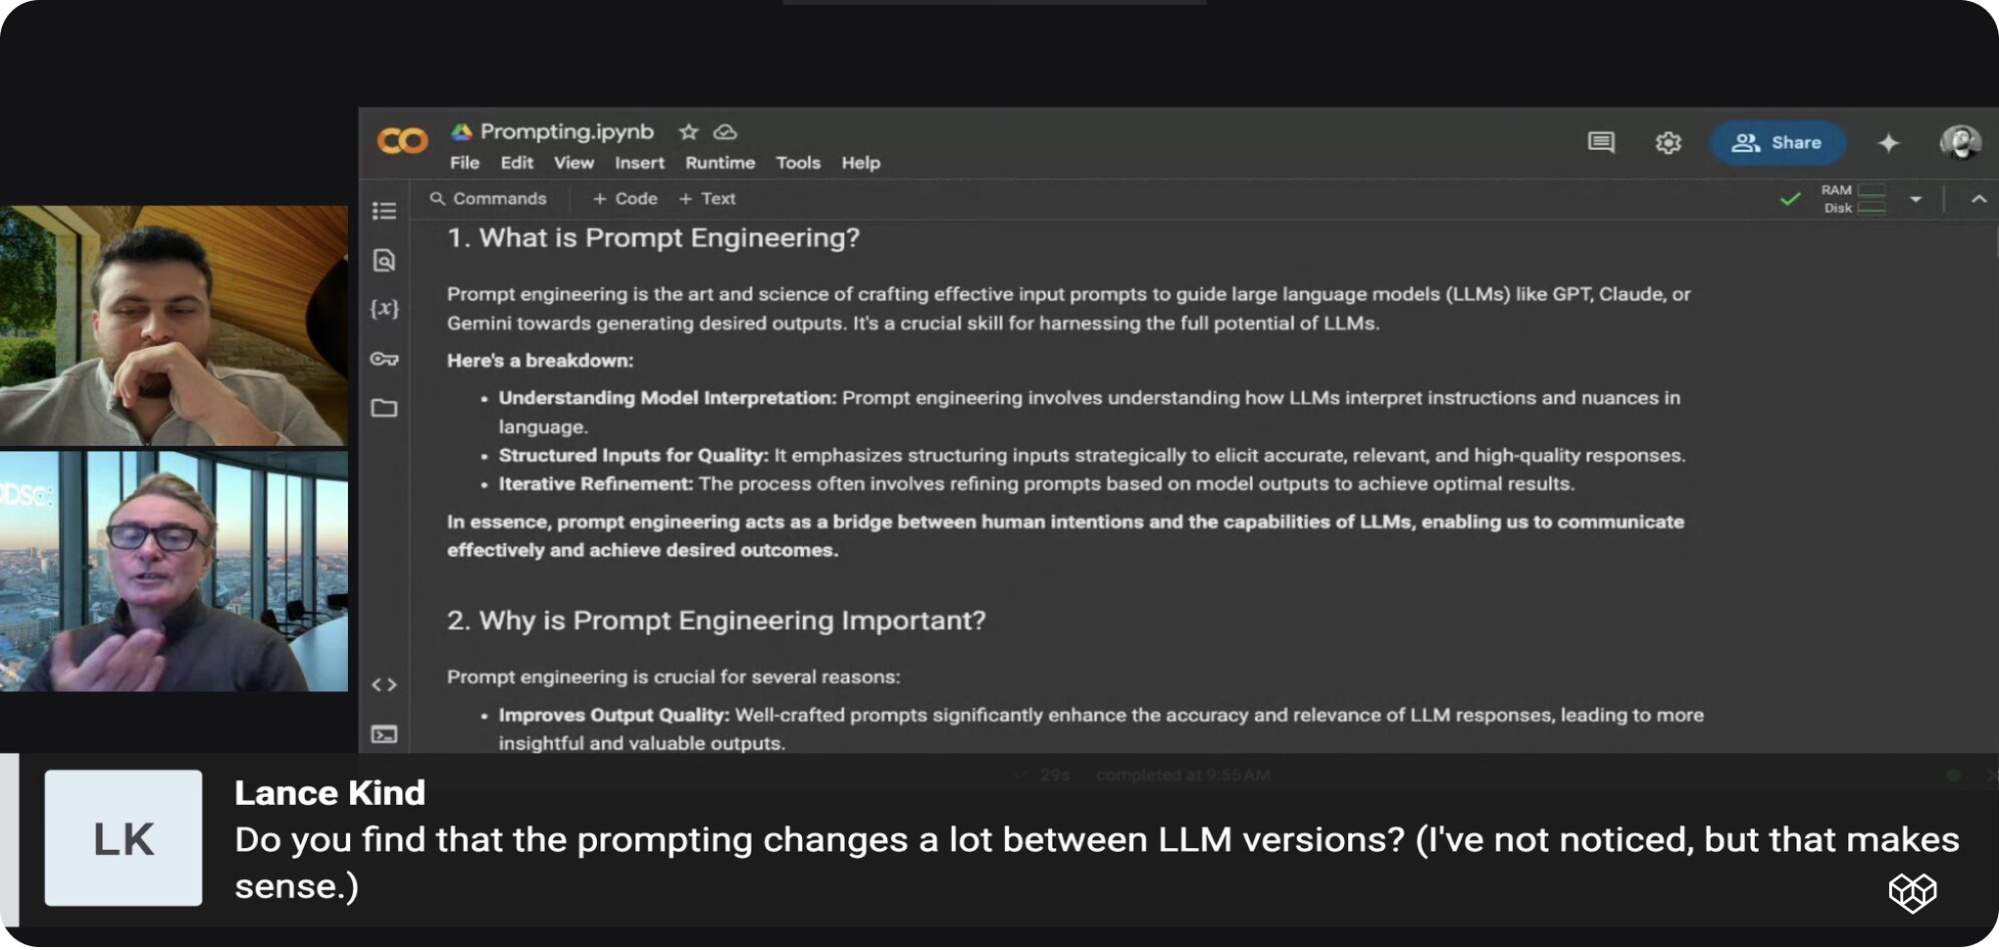Screen dimensions: 1999x950
Task: Open the comments icon in header
Action: pyautogui.click(x=1601, y=142)
